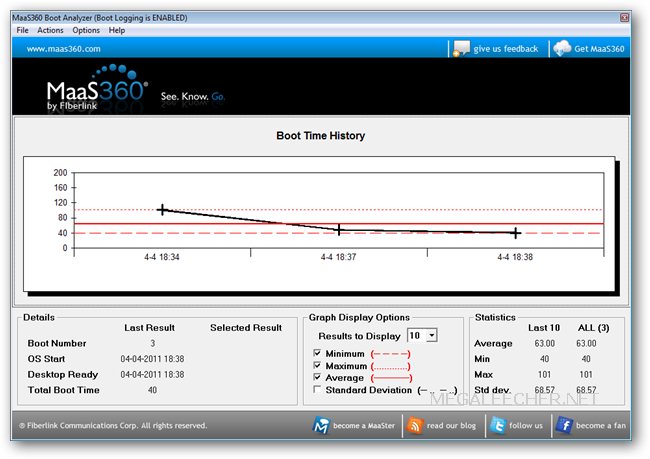Screen dimensions: 650x459
Task: Click the Last 10 Average value 63.00
Action: click(544, 343)
